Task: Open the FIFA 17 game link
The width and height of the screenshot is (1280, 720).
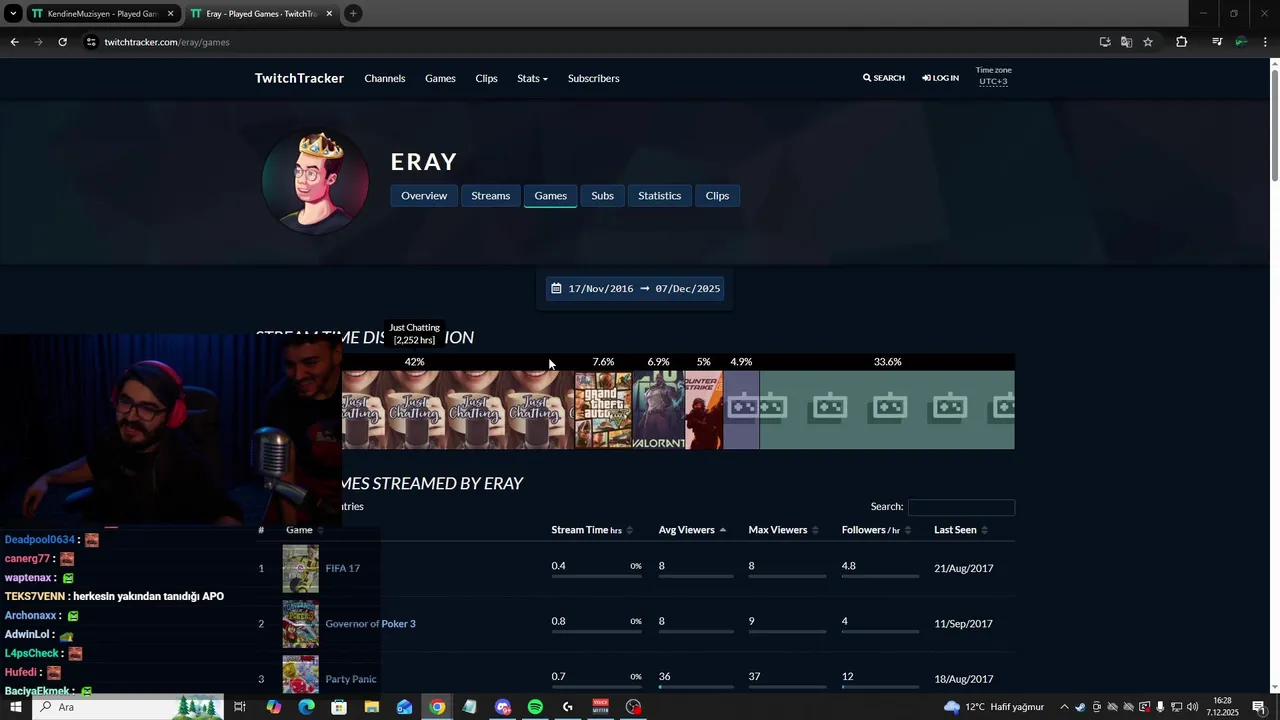Action: (343, 568)
